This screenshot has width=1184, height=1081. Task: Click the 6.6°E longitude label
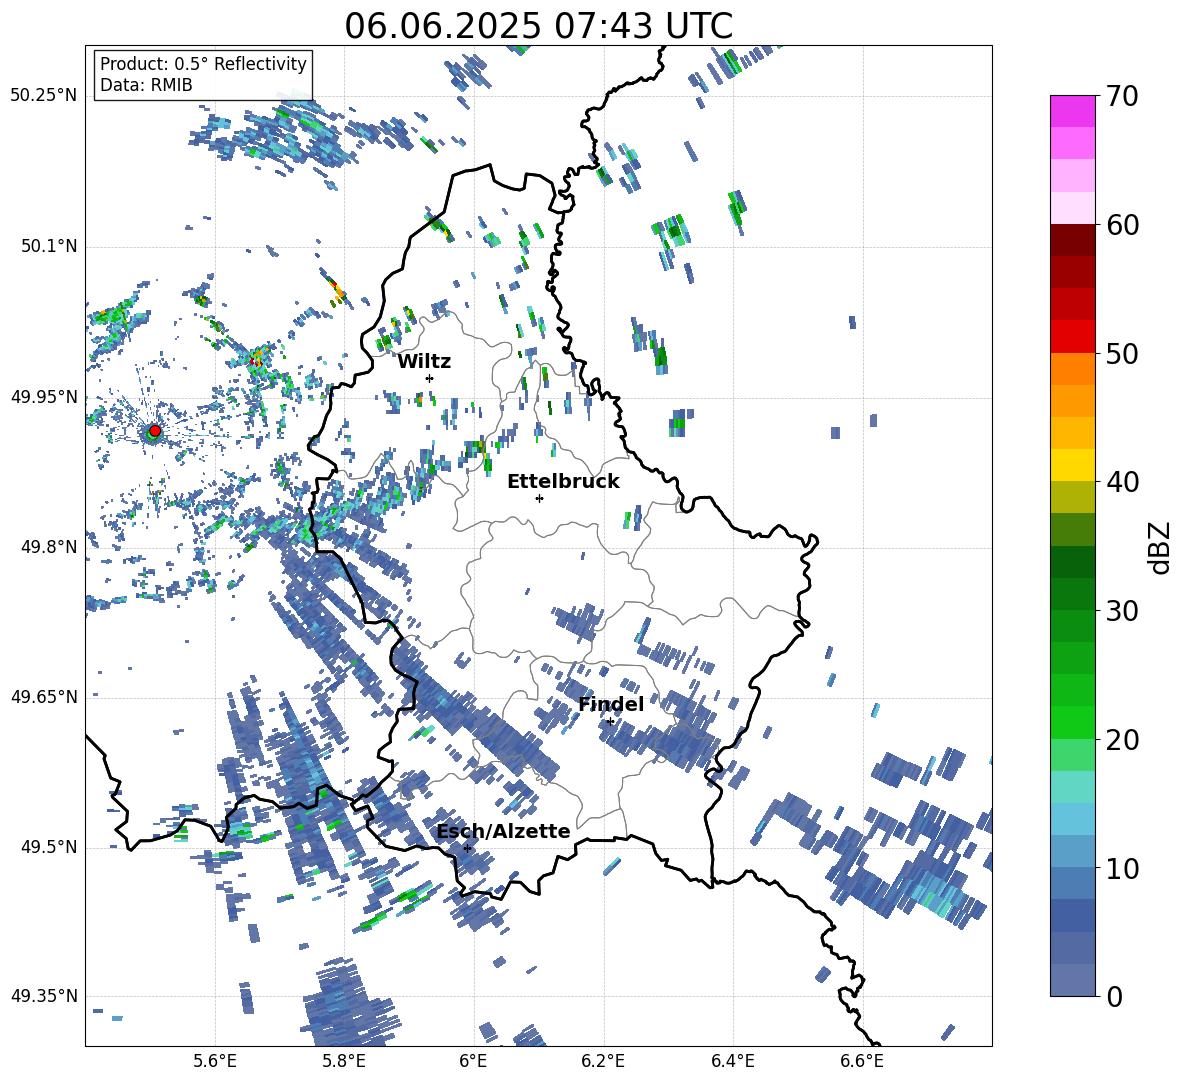pyautogui.click(x=862, y=1061)
